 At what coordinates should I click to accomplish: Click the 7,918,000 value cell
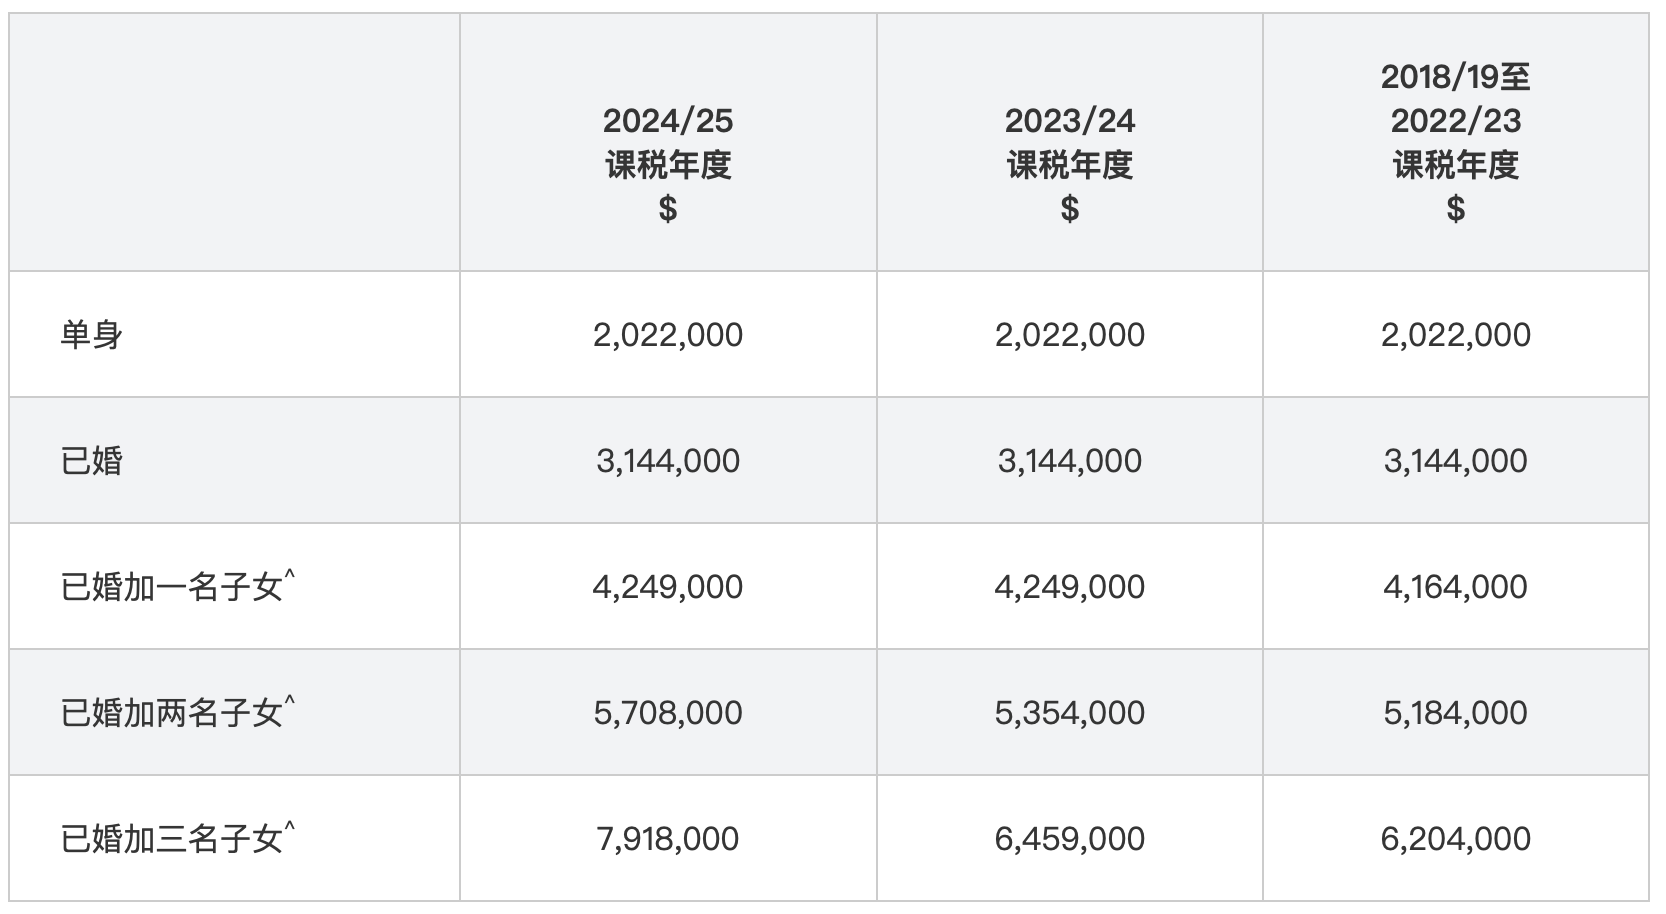pos(668,838)
